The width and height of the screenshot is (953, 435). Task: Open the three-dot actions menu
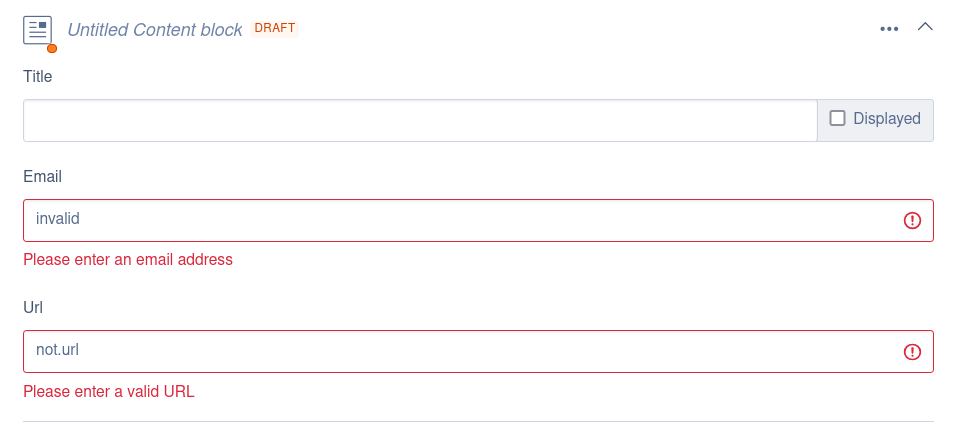[889, 29]
